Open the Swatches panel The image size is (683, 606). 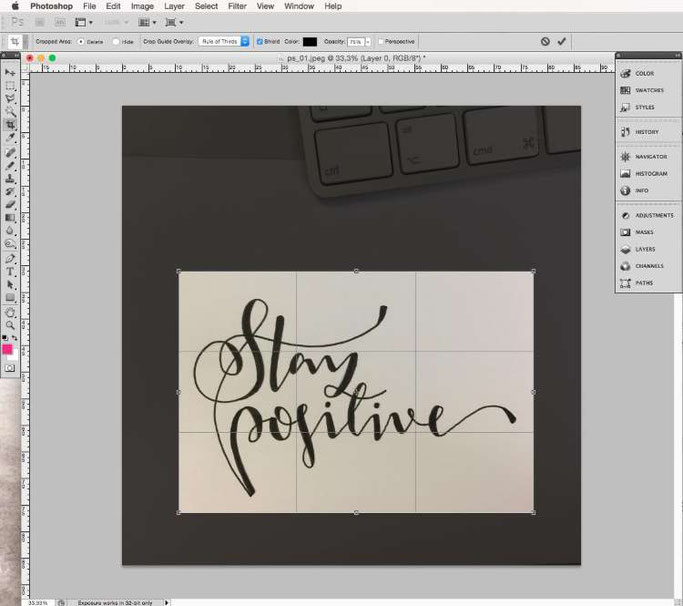coord(642,90)
